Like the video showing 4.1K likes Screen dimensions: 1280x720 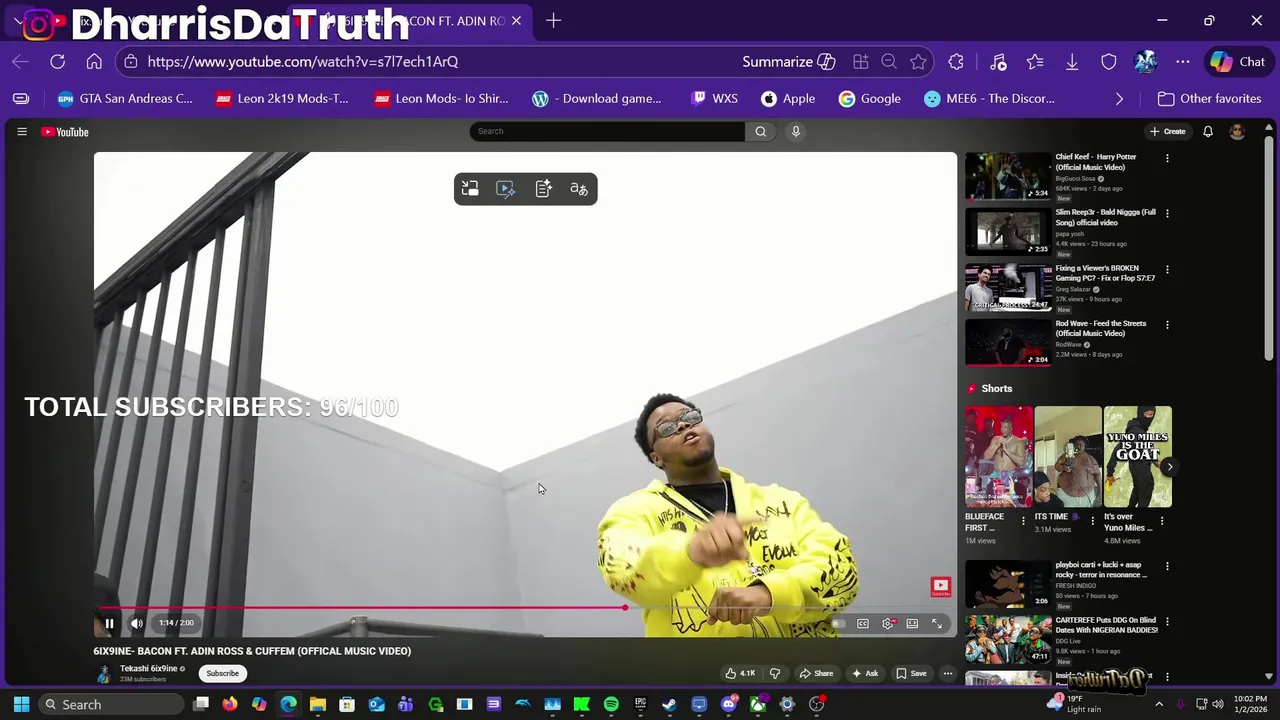[x=740, y=673]
